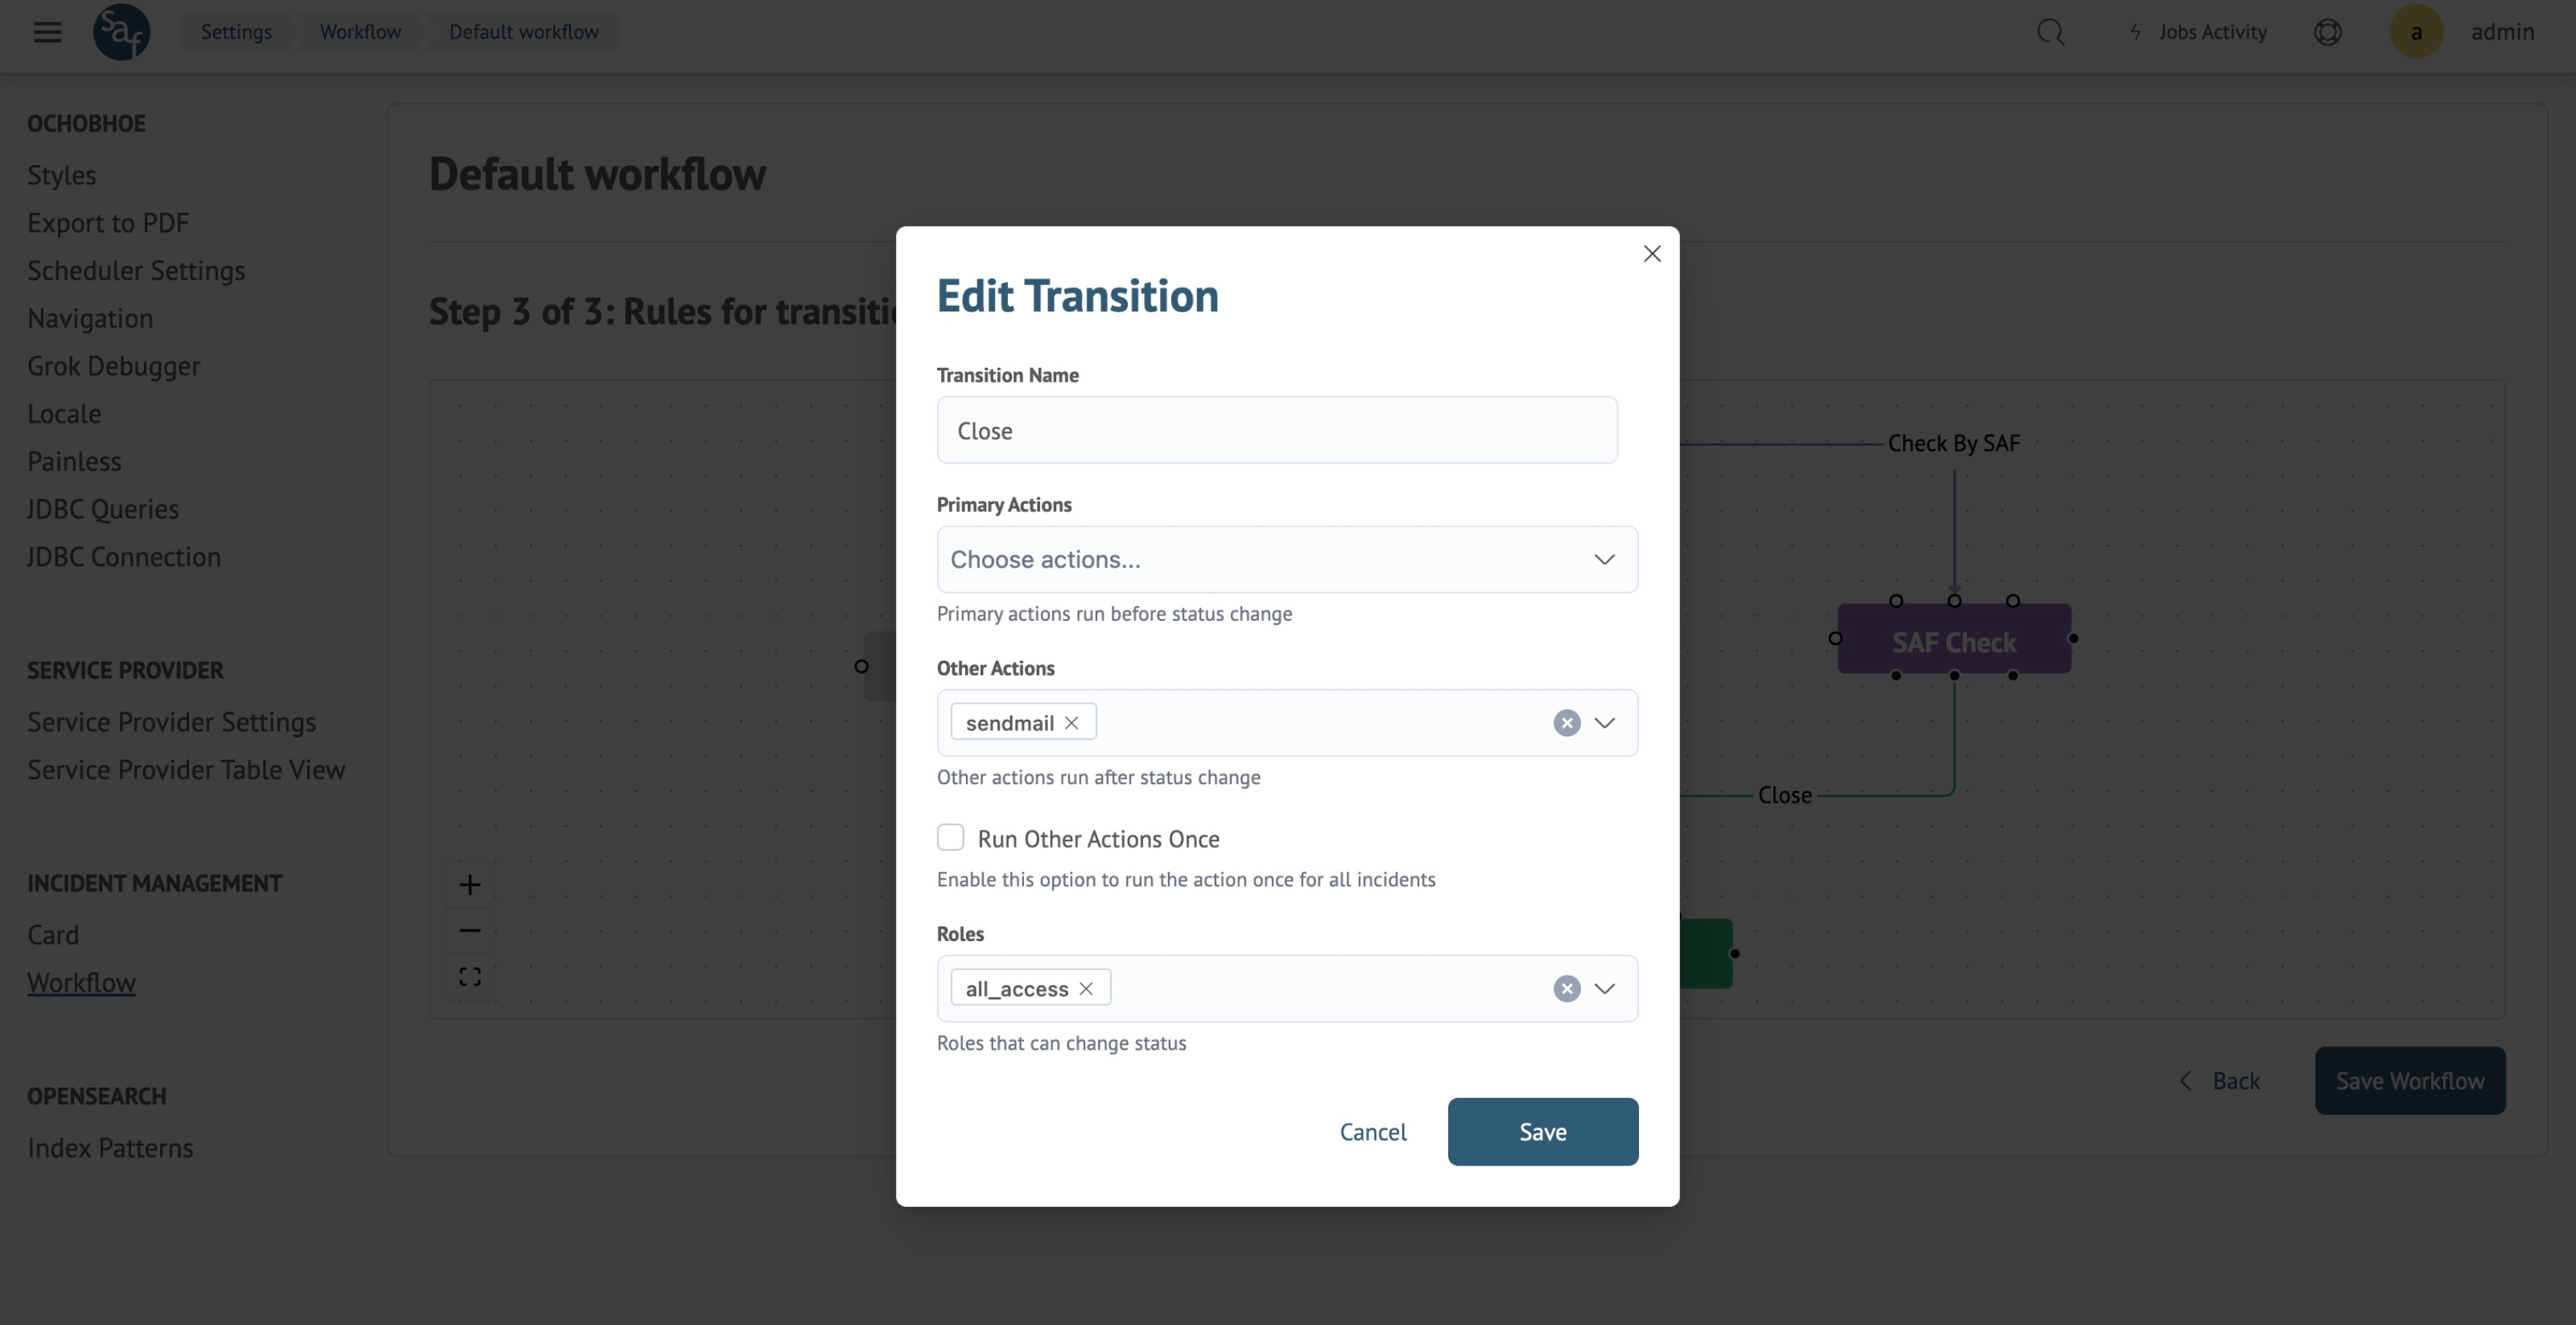The height and width of the screenshot is (1325, 2576).
Task: Expand the Primary Actions dropdown
Action: [1604, 559]
